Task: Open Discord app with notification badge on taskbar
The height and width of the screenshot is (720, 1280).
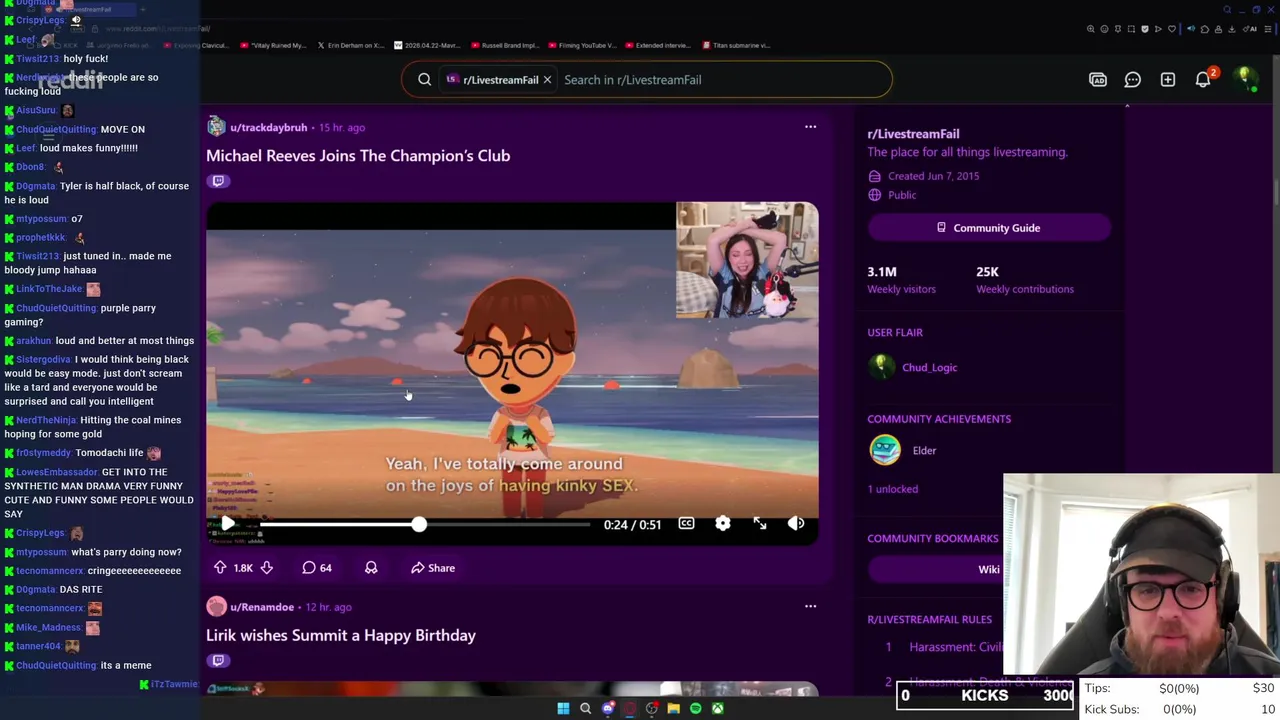Action: coord(607,709)
